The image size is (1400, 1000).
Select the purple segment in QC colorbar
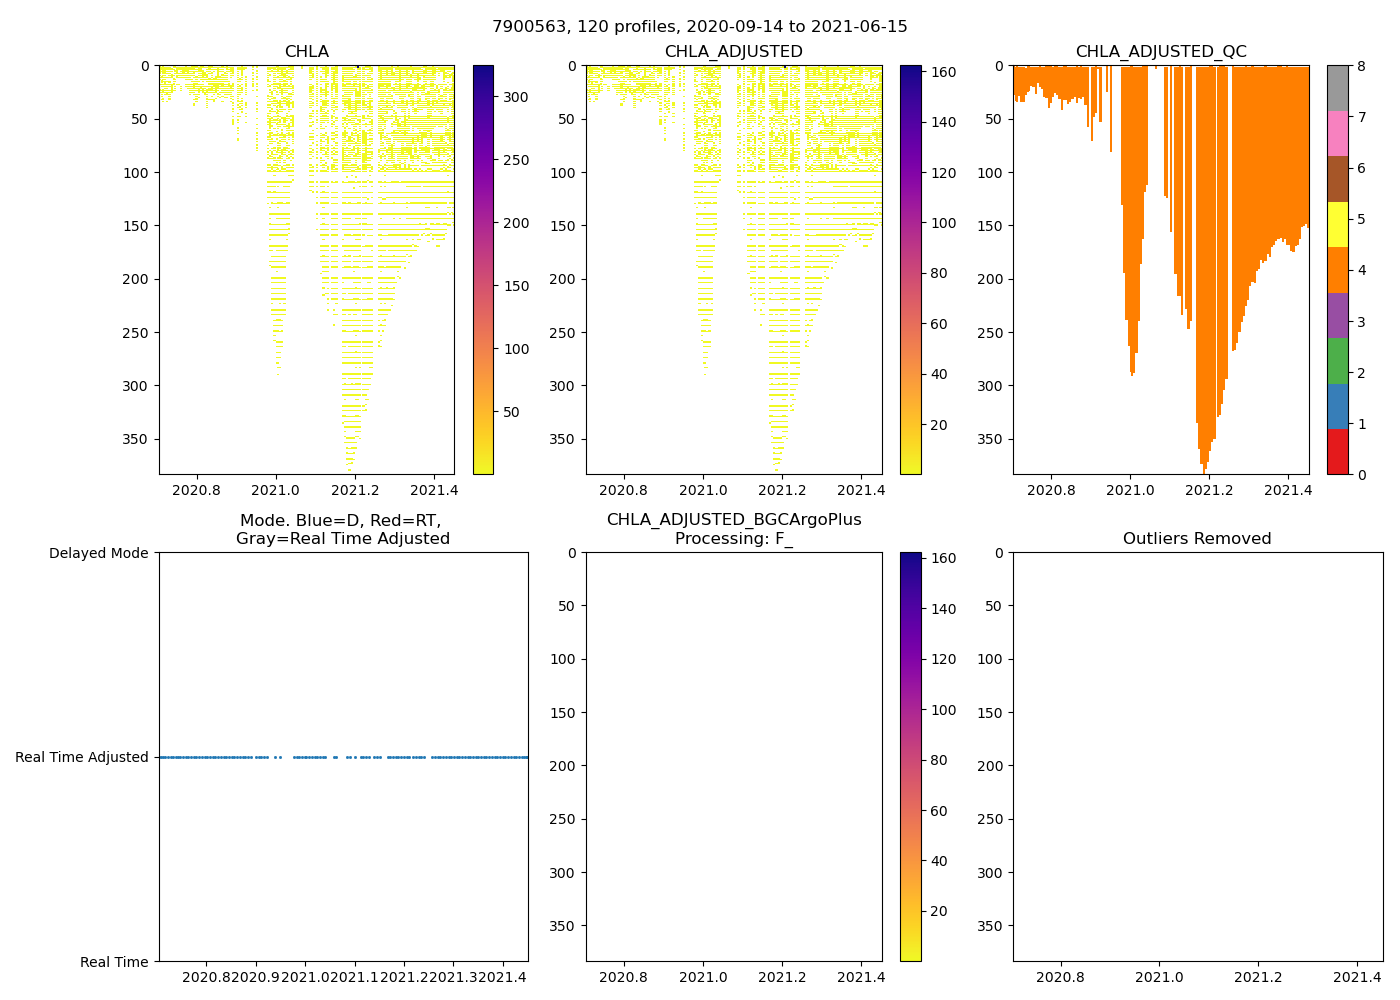(1337, 315)
